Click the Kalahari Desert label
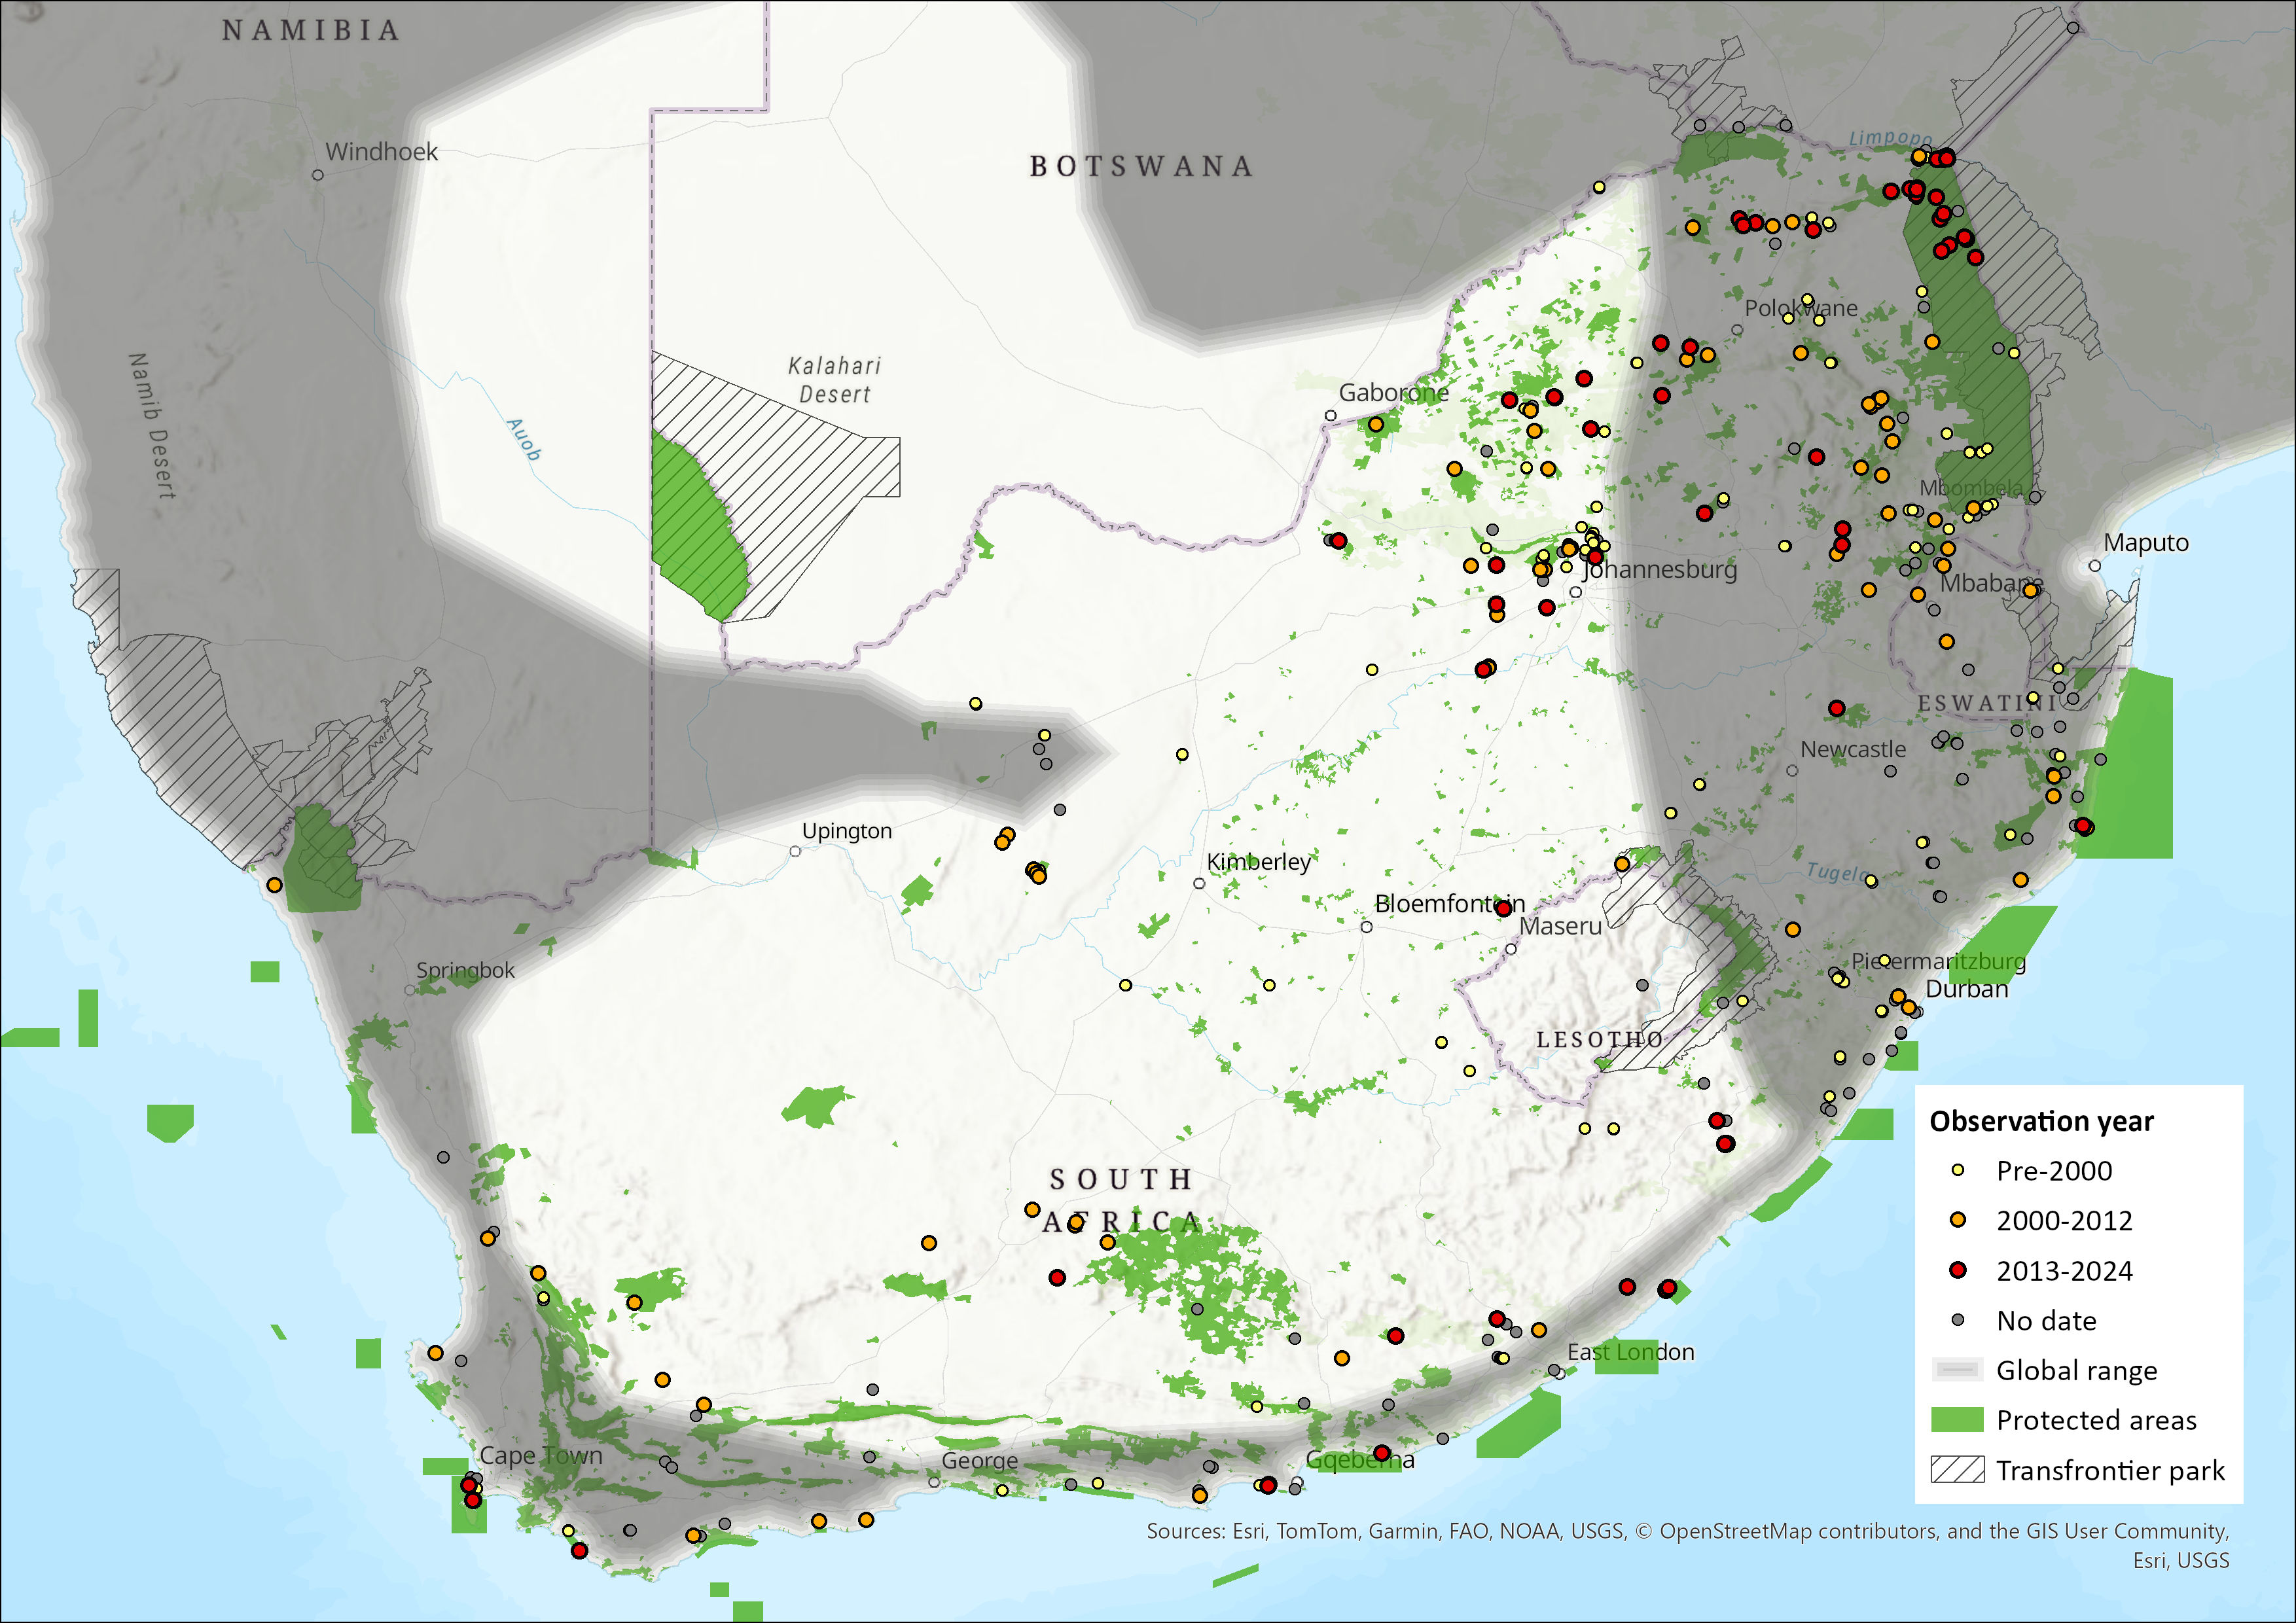 click(835, 380)
